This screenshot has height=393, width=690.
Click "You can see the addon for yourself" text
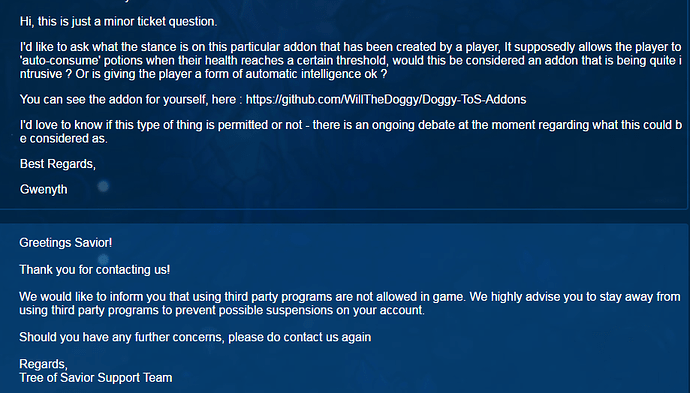click(x=128, y=100)
